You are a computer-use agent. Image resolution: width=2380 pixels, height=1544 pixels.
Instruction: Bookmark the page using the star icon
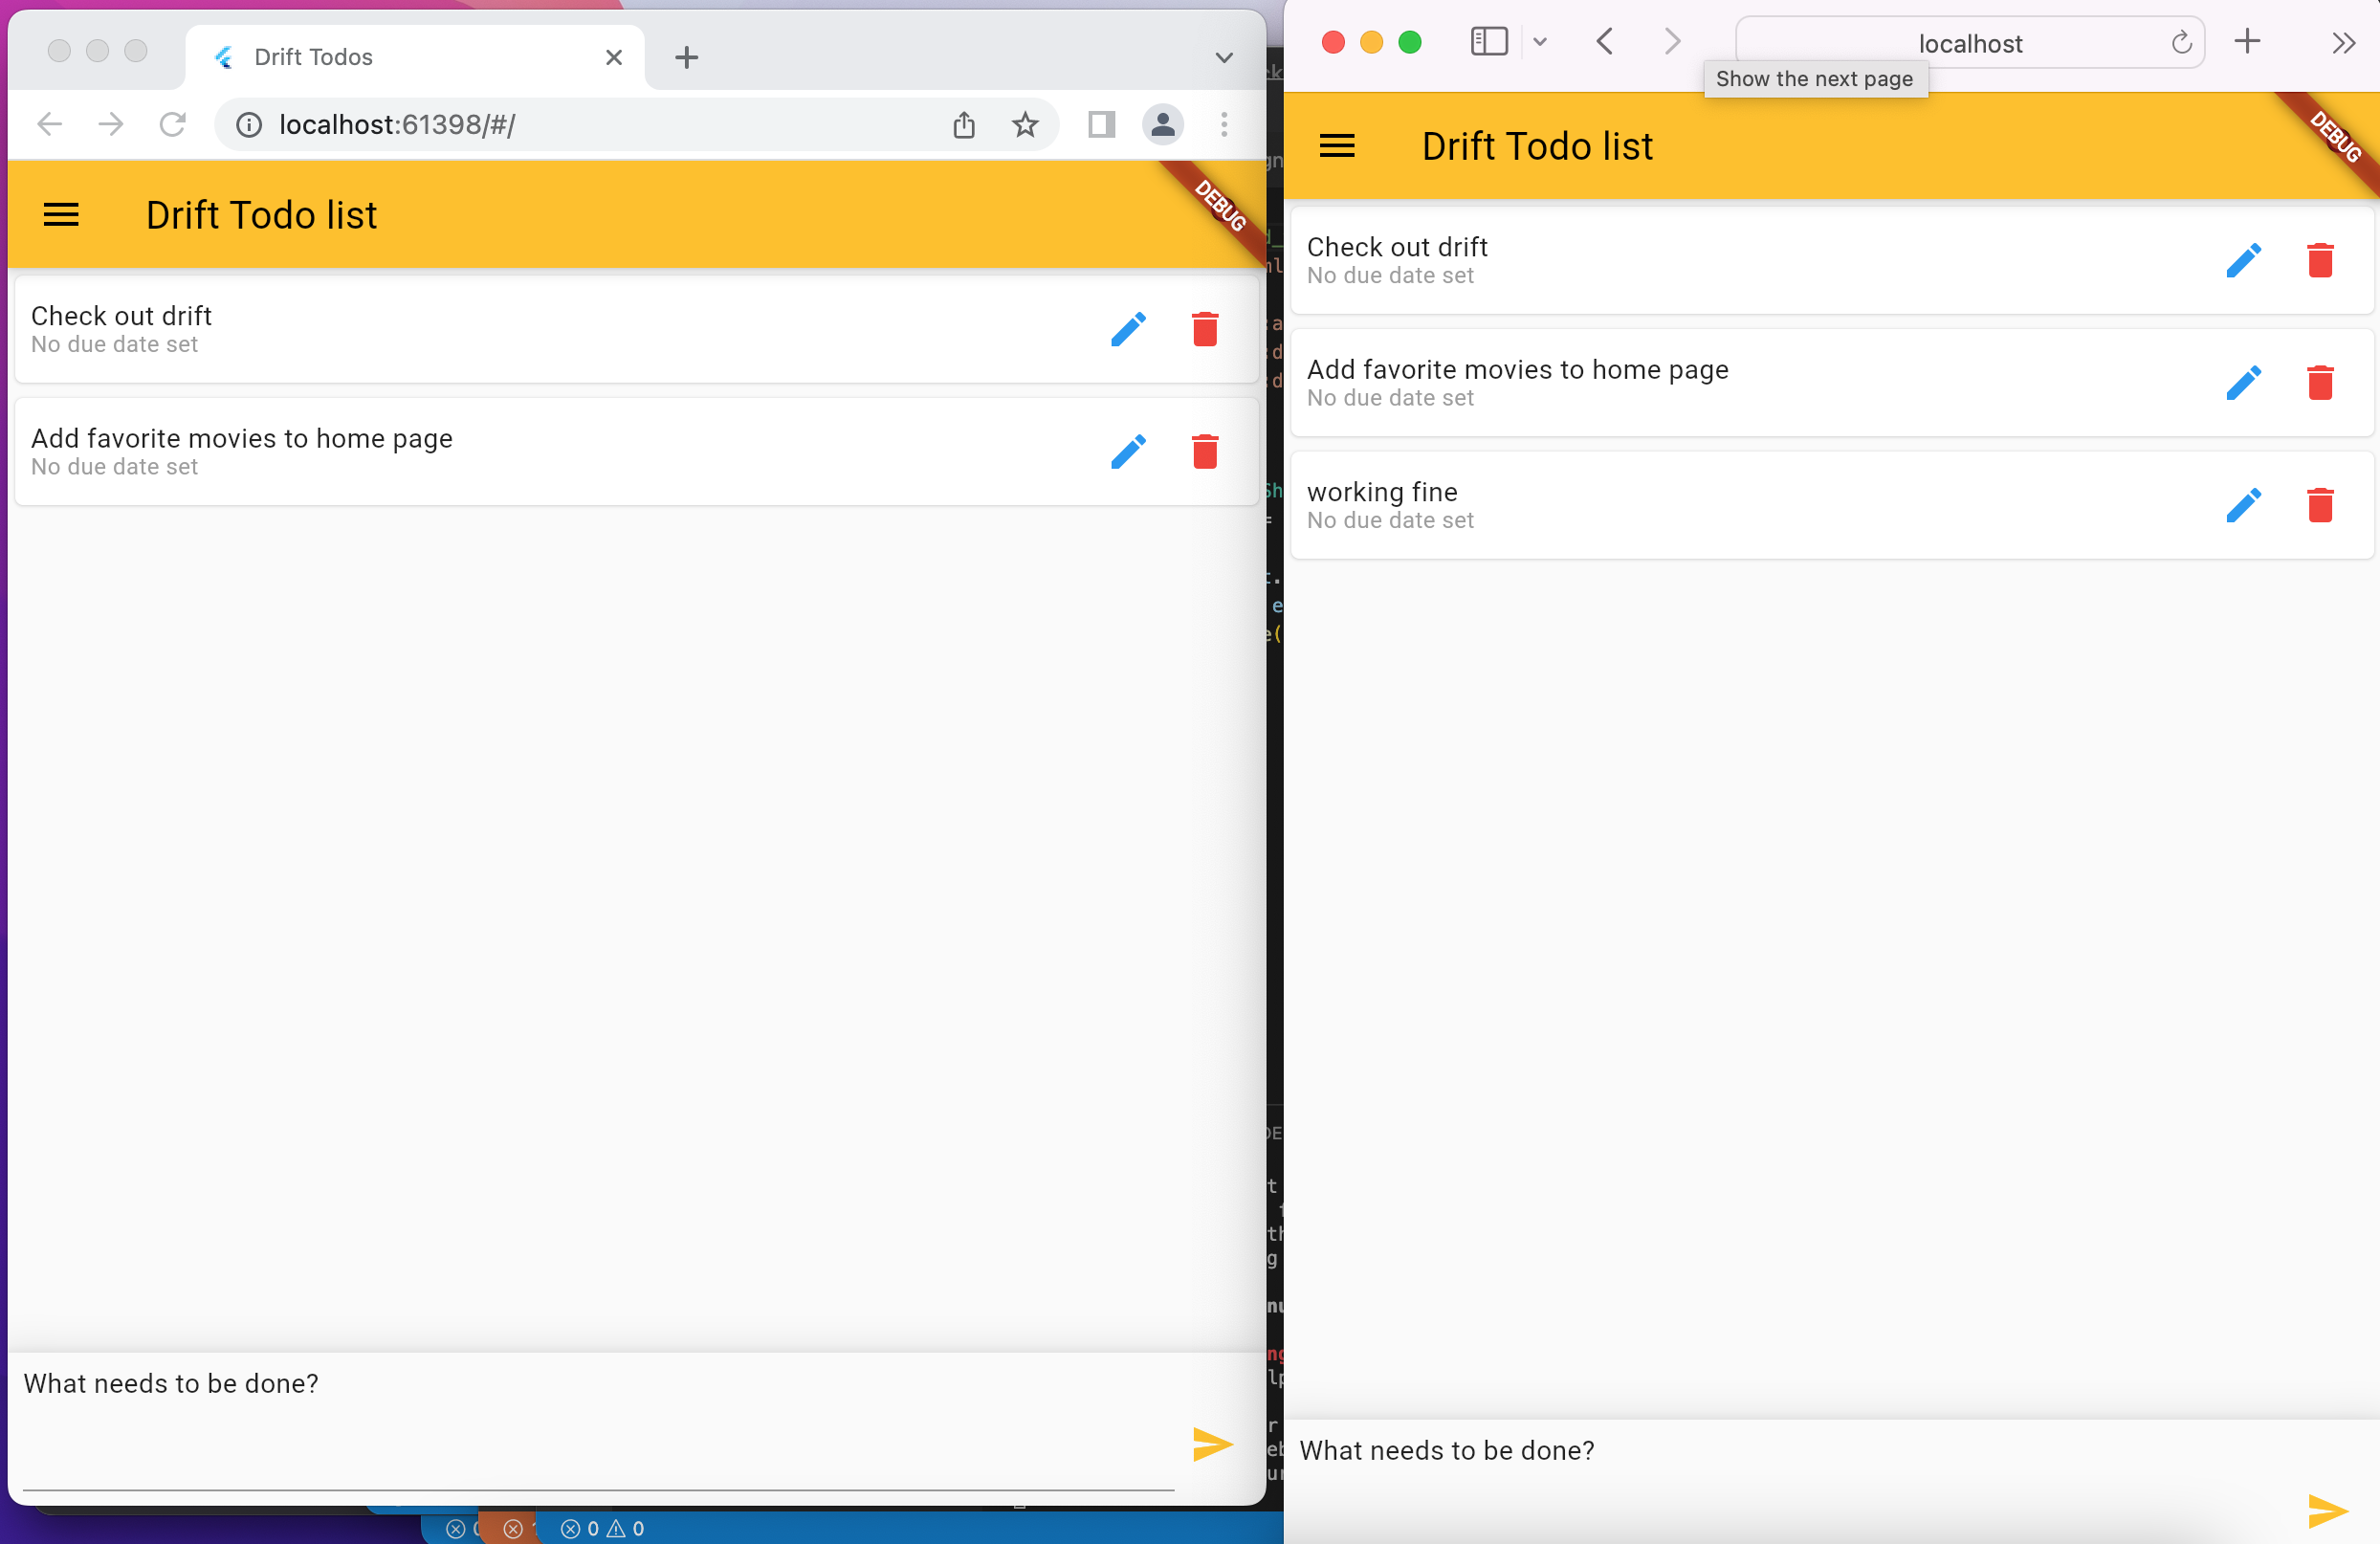coord(1024,125)
